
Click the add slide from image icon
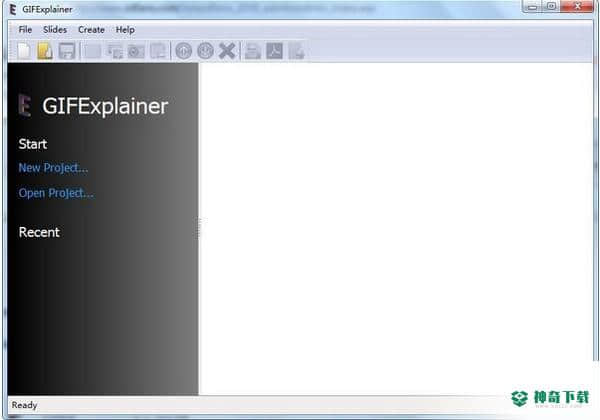tap(114, 51)
